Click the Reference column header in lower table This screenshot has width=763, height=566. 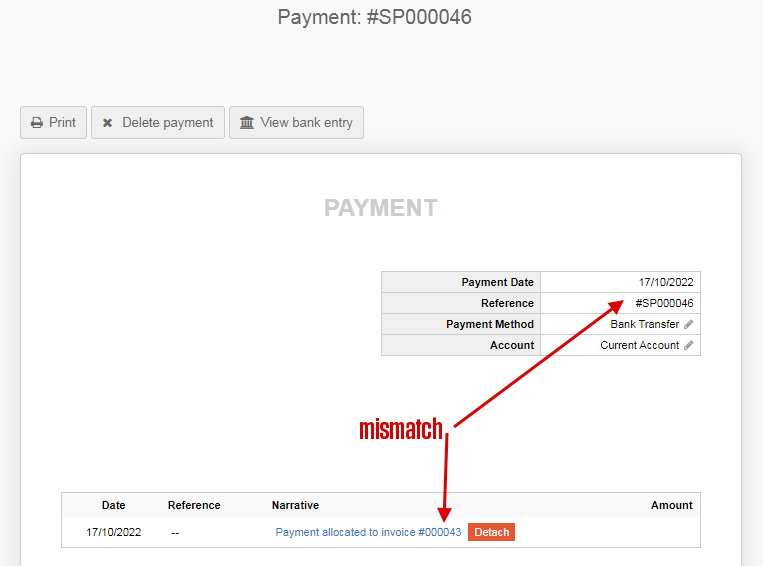(x=194, y=505)
